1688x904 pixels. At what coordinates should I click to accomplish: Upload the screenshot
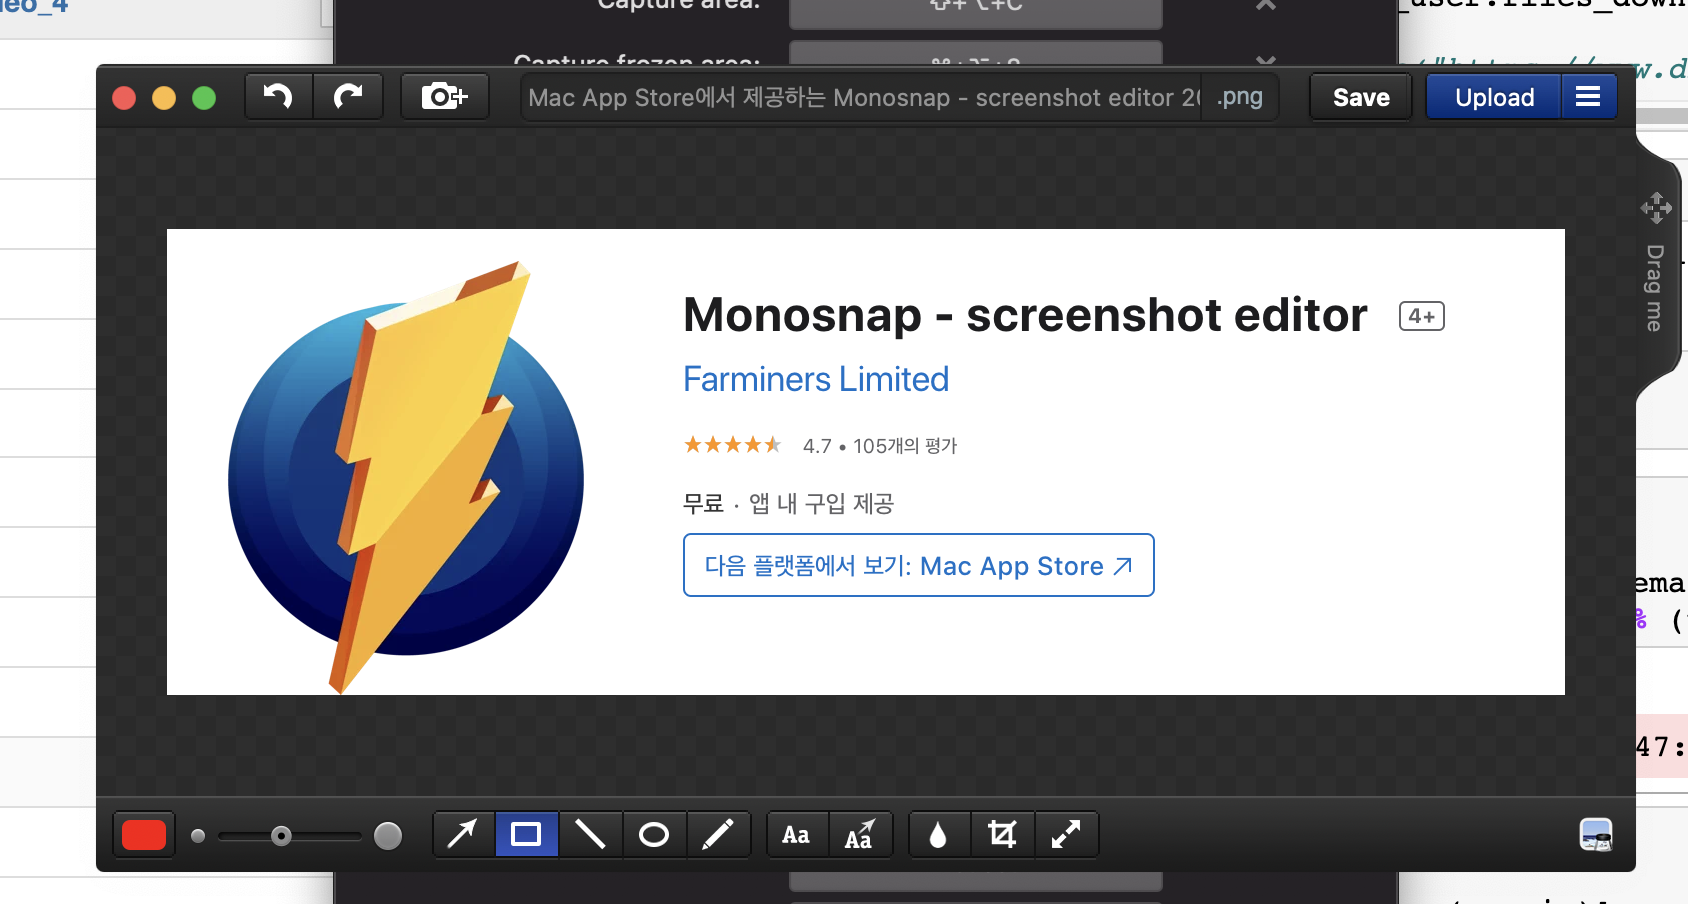pyautogui.click(x=1494, y=97)
